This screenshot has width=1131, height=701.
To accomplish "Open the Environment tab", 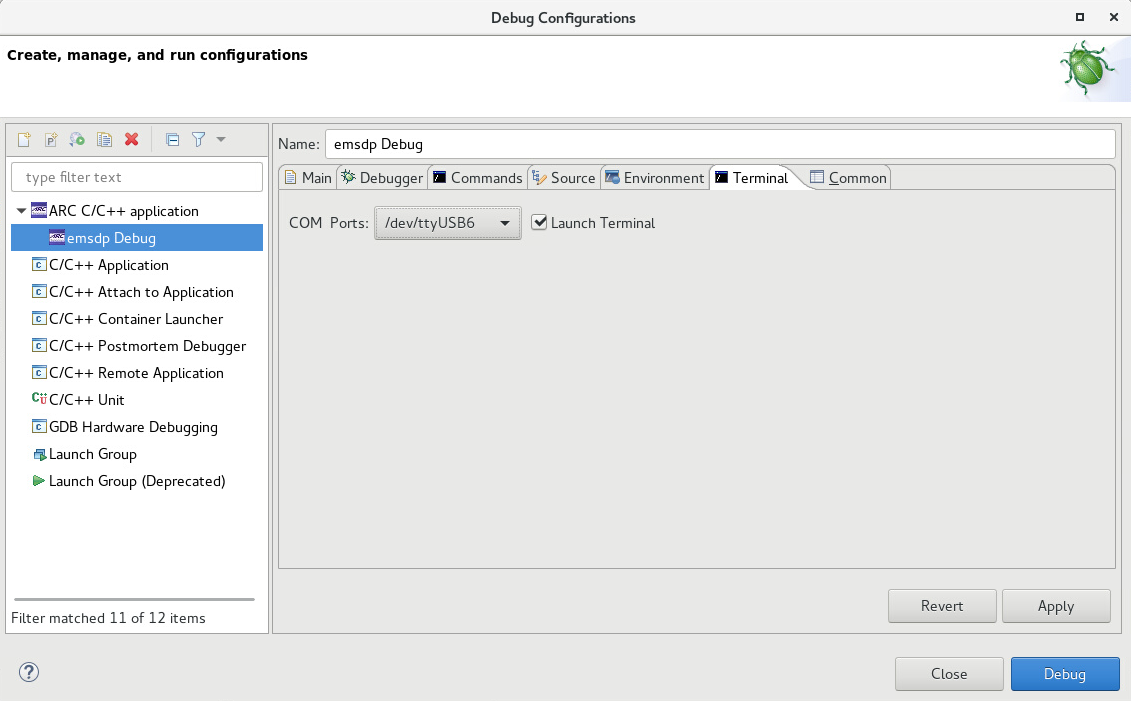I will coord(655,177).
